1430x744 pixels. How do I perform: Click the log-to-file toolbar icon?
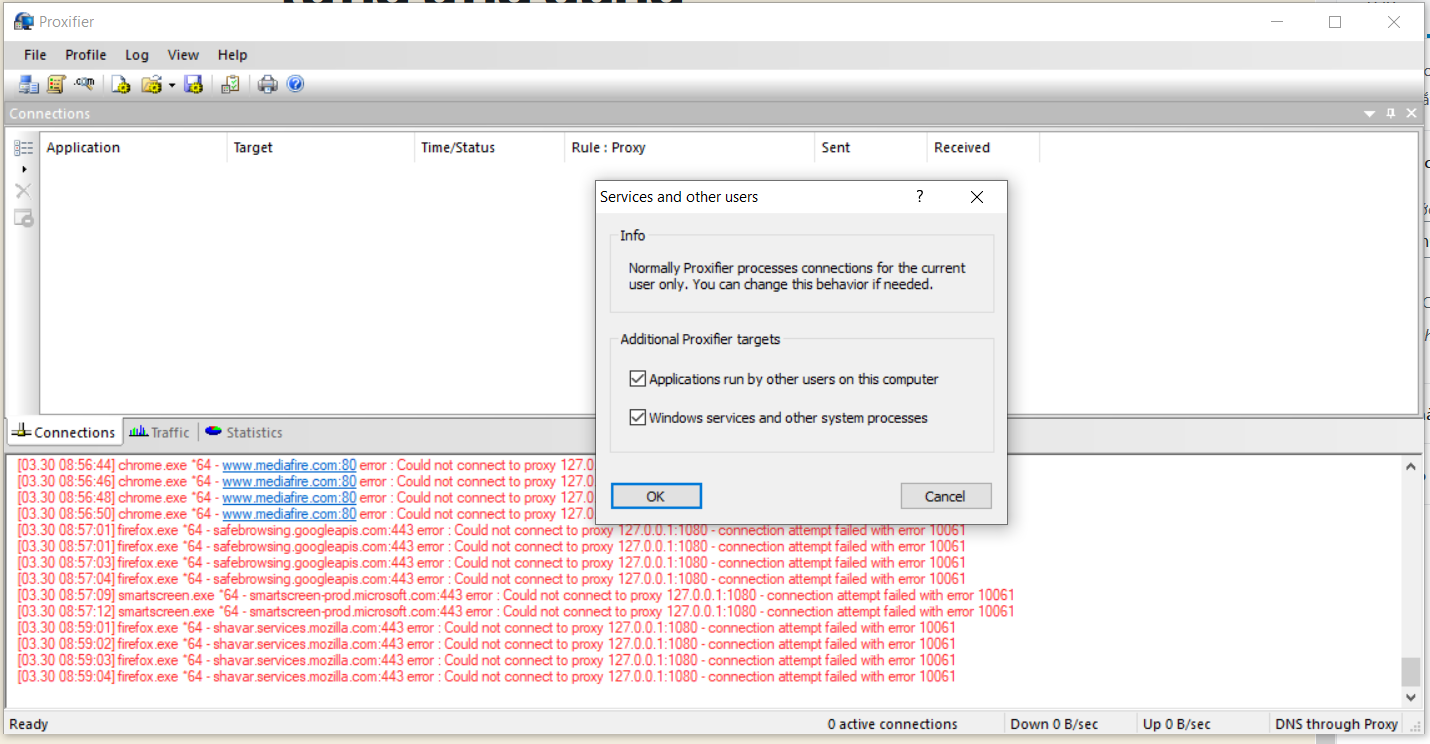click(121, 84)
